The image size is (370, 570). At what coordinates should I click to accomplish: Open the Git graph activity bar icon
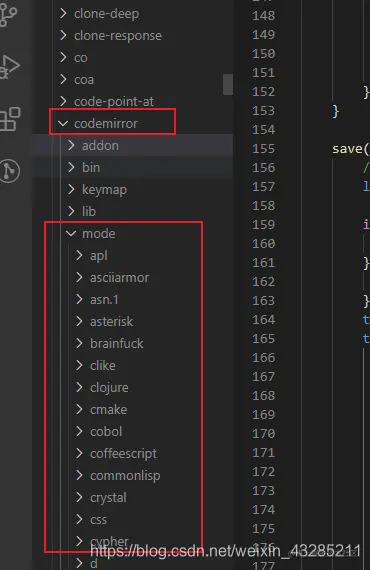(9, 170)
